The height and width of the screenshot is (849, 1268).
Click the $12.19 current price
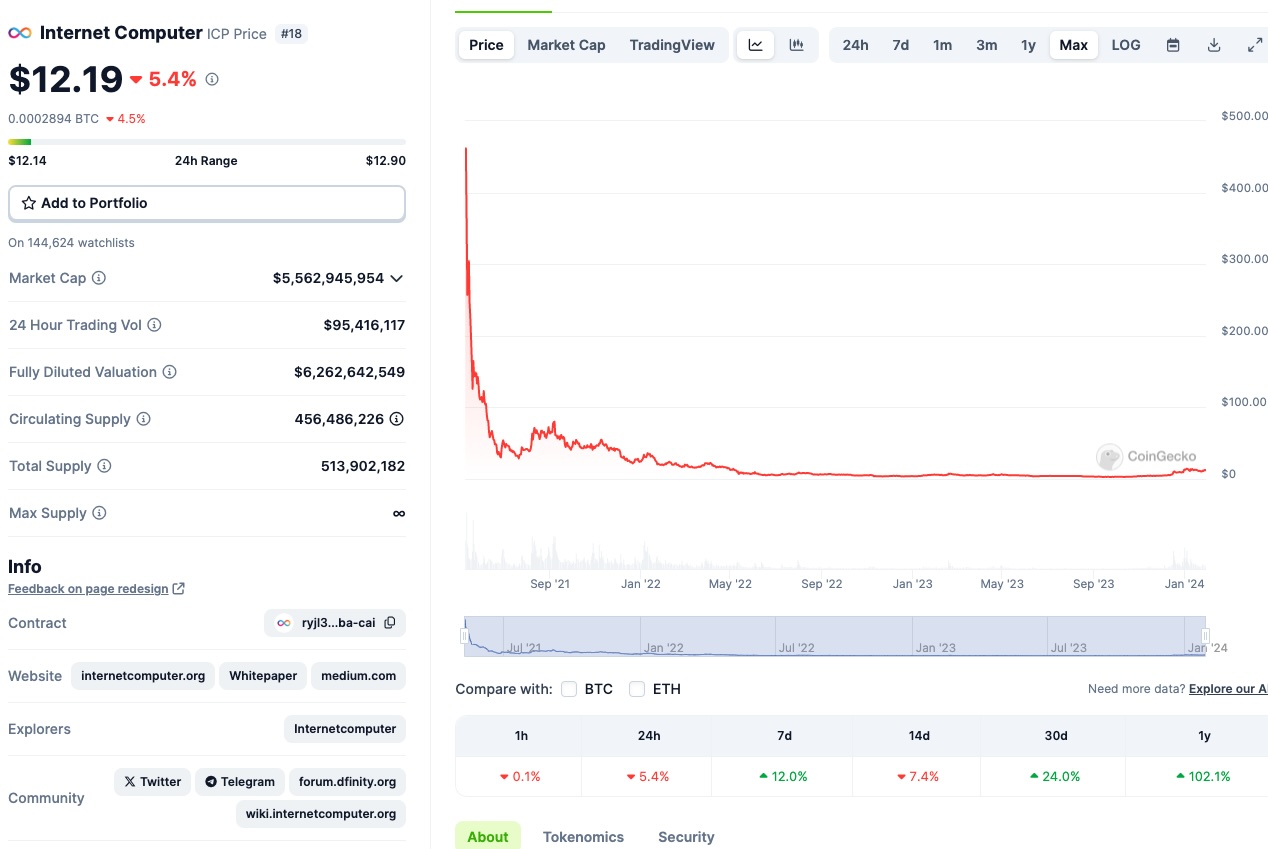[66, 79]
